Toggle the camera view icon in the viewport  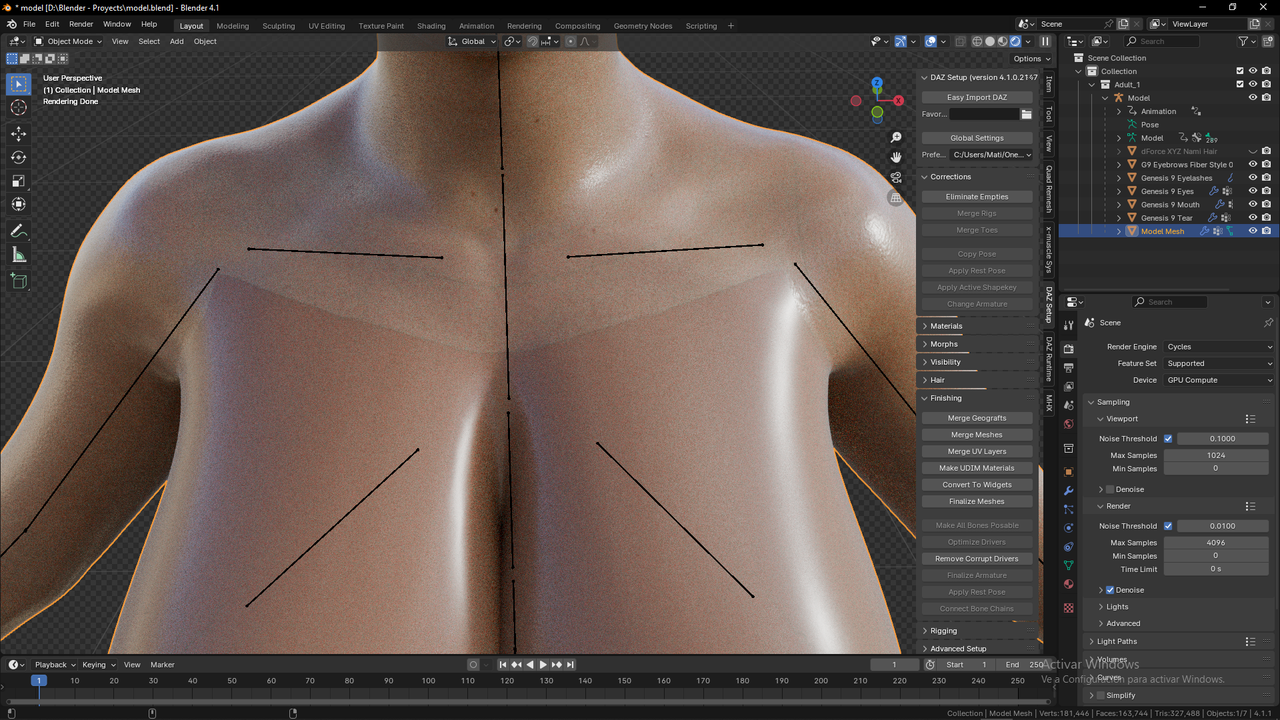(x=896, y=178)
